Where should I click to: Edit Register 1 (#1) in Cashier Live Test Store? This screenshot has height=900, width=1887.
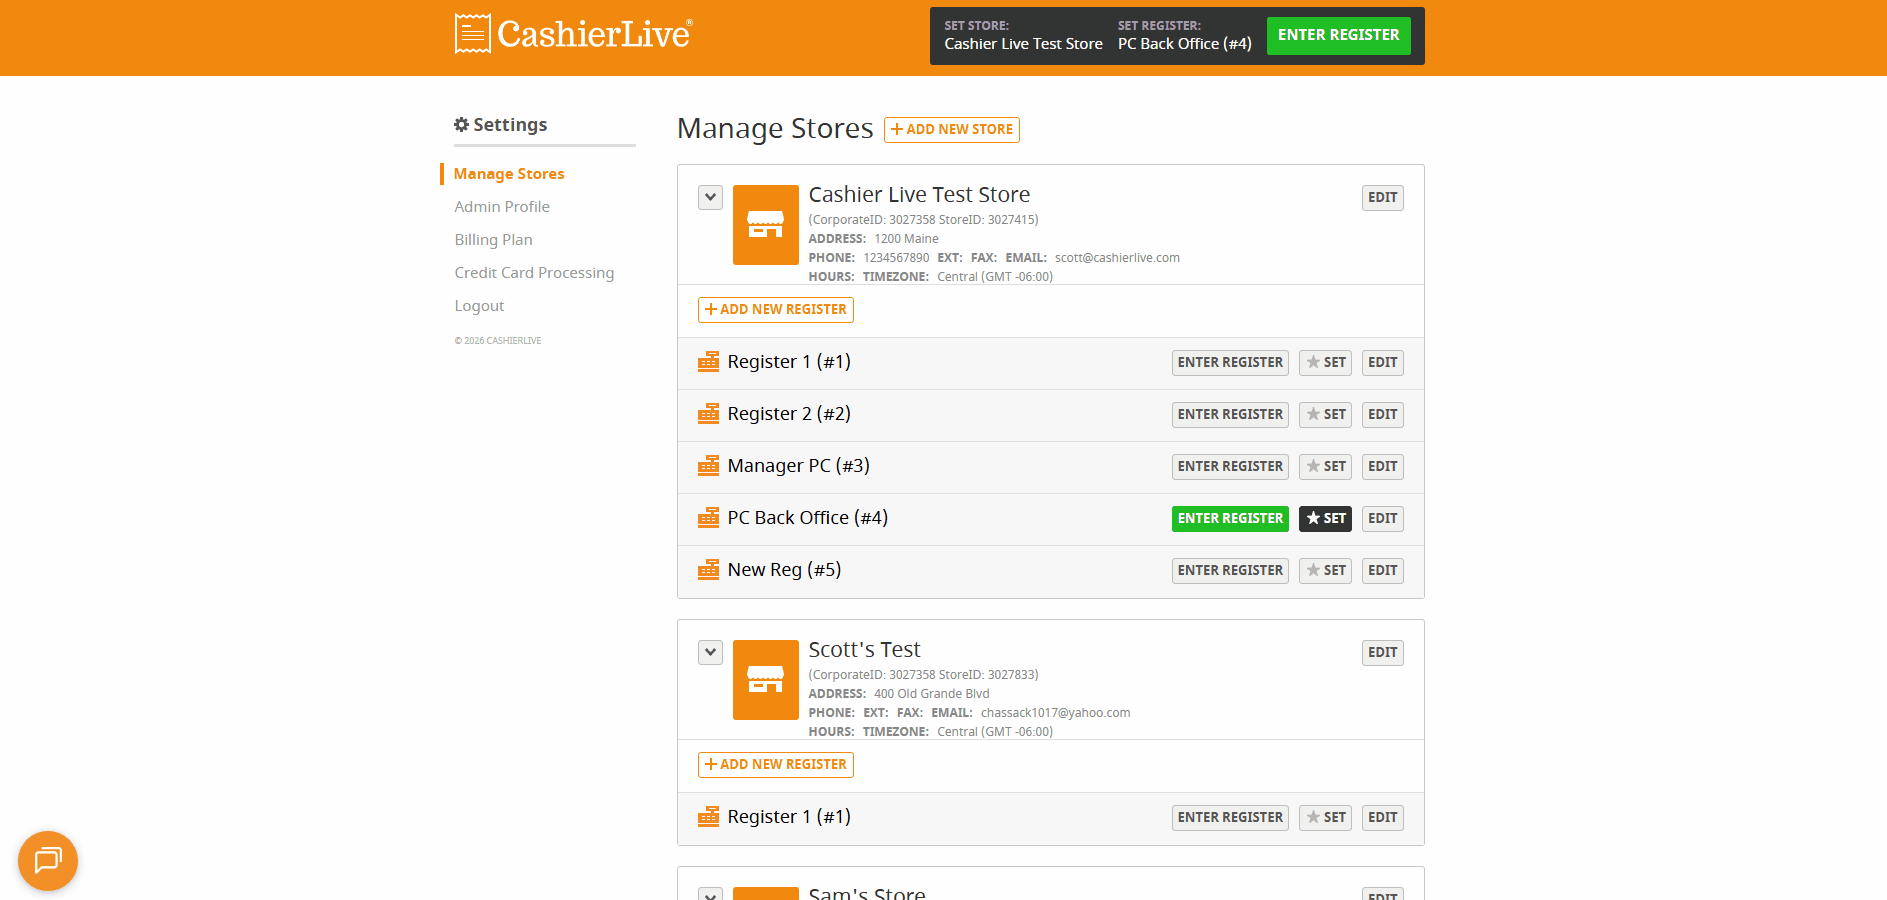pos(1383,363)
